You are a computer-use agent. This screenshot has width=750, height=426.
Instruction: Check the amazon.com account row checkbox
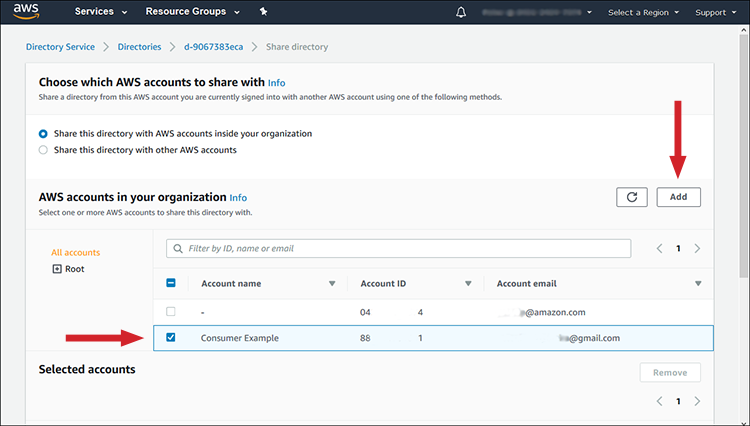tap(171, 312)
